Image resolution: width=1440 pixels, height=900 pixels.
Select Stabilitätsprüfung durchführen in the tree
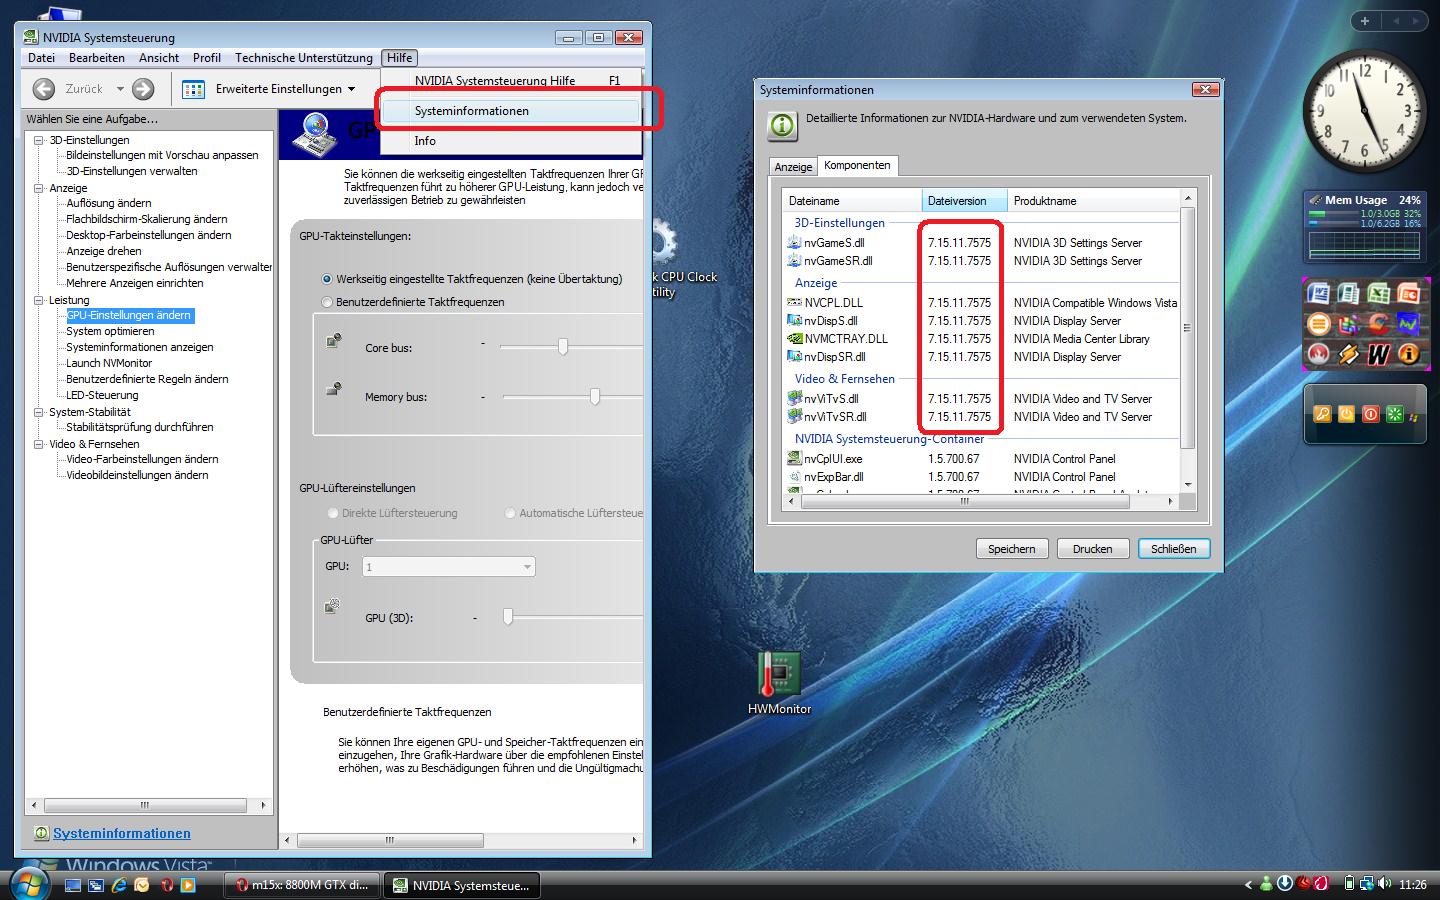[x=140, y=427]
